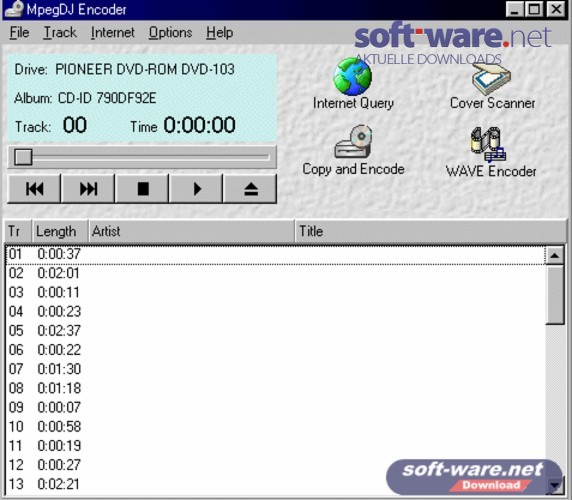The height and width of the screenshot is (500, 572).
Task: Open the Internet Query globe icon
Action: pyautogui.click(x=353, y=77)
